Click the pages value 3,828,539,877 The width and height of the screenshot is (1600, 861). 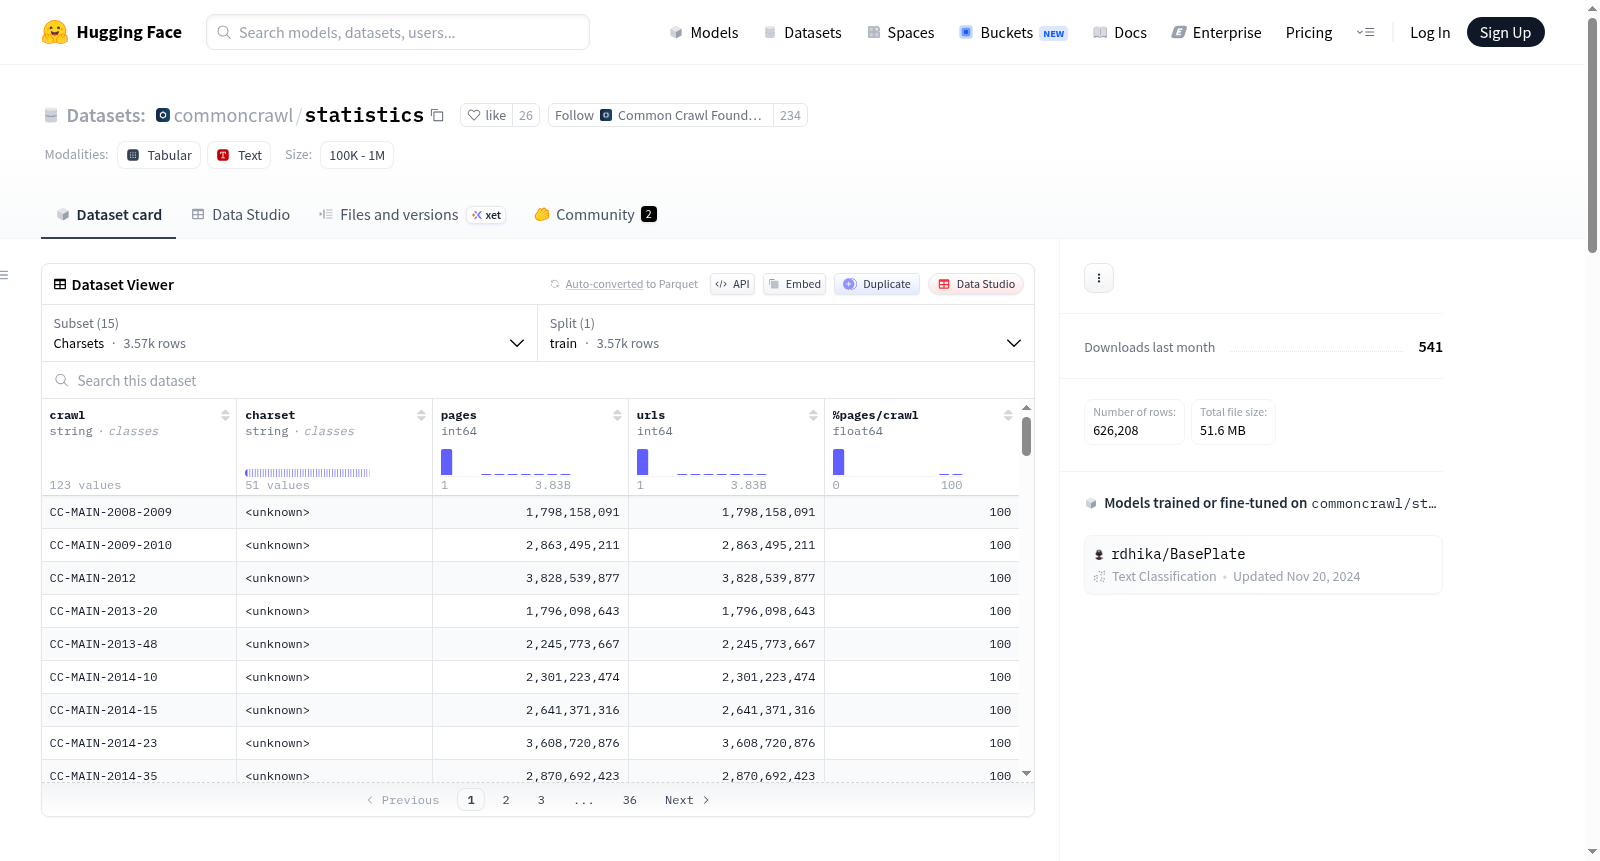[573, 578]
